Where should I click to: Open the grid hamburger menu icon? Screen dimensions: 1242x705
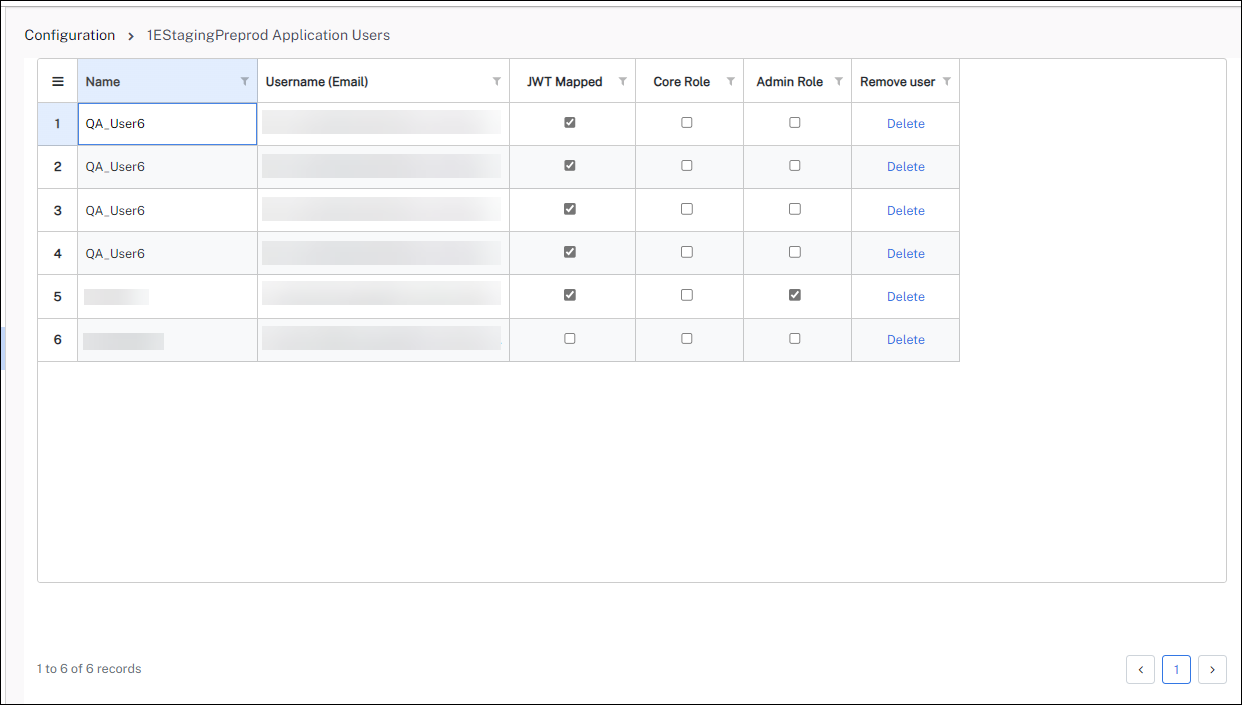(58, 82)
